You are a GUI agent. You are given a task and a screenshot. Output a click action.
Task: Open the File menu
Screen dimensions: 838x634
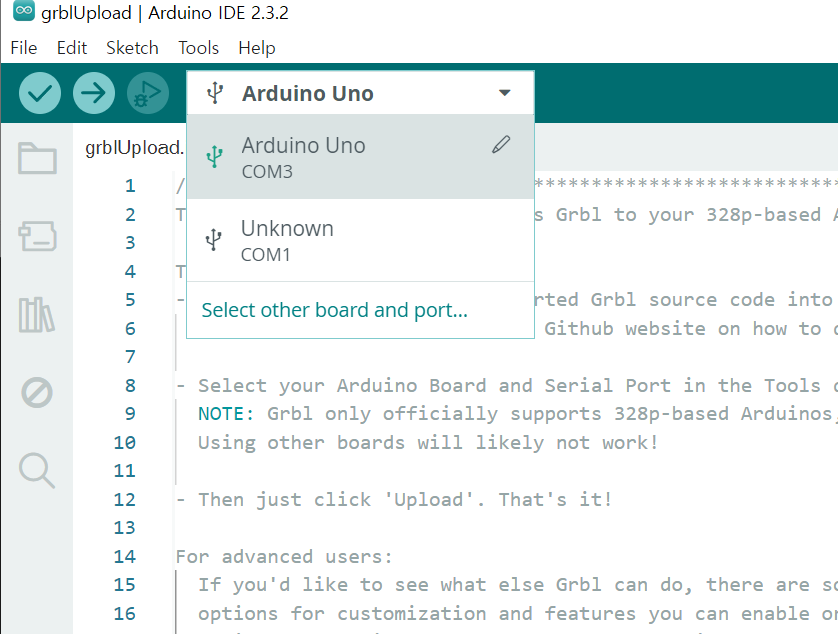(24, 48)
